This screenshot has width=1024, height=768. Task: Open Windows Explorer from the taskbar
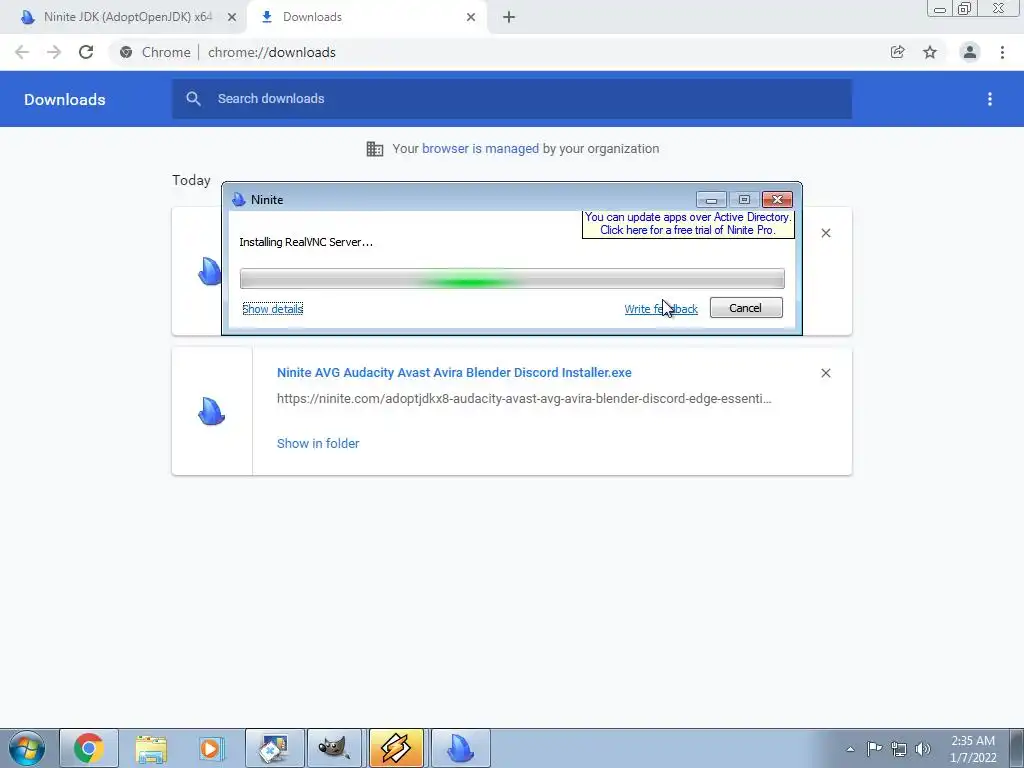tap(151, 748)
